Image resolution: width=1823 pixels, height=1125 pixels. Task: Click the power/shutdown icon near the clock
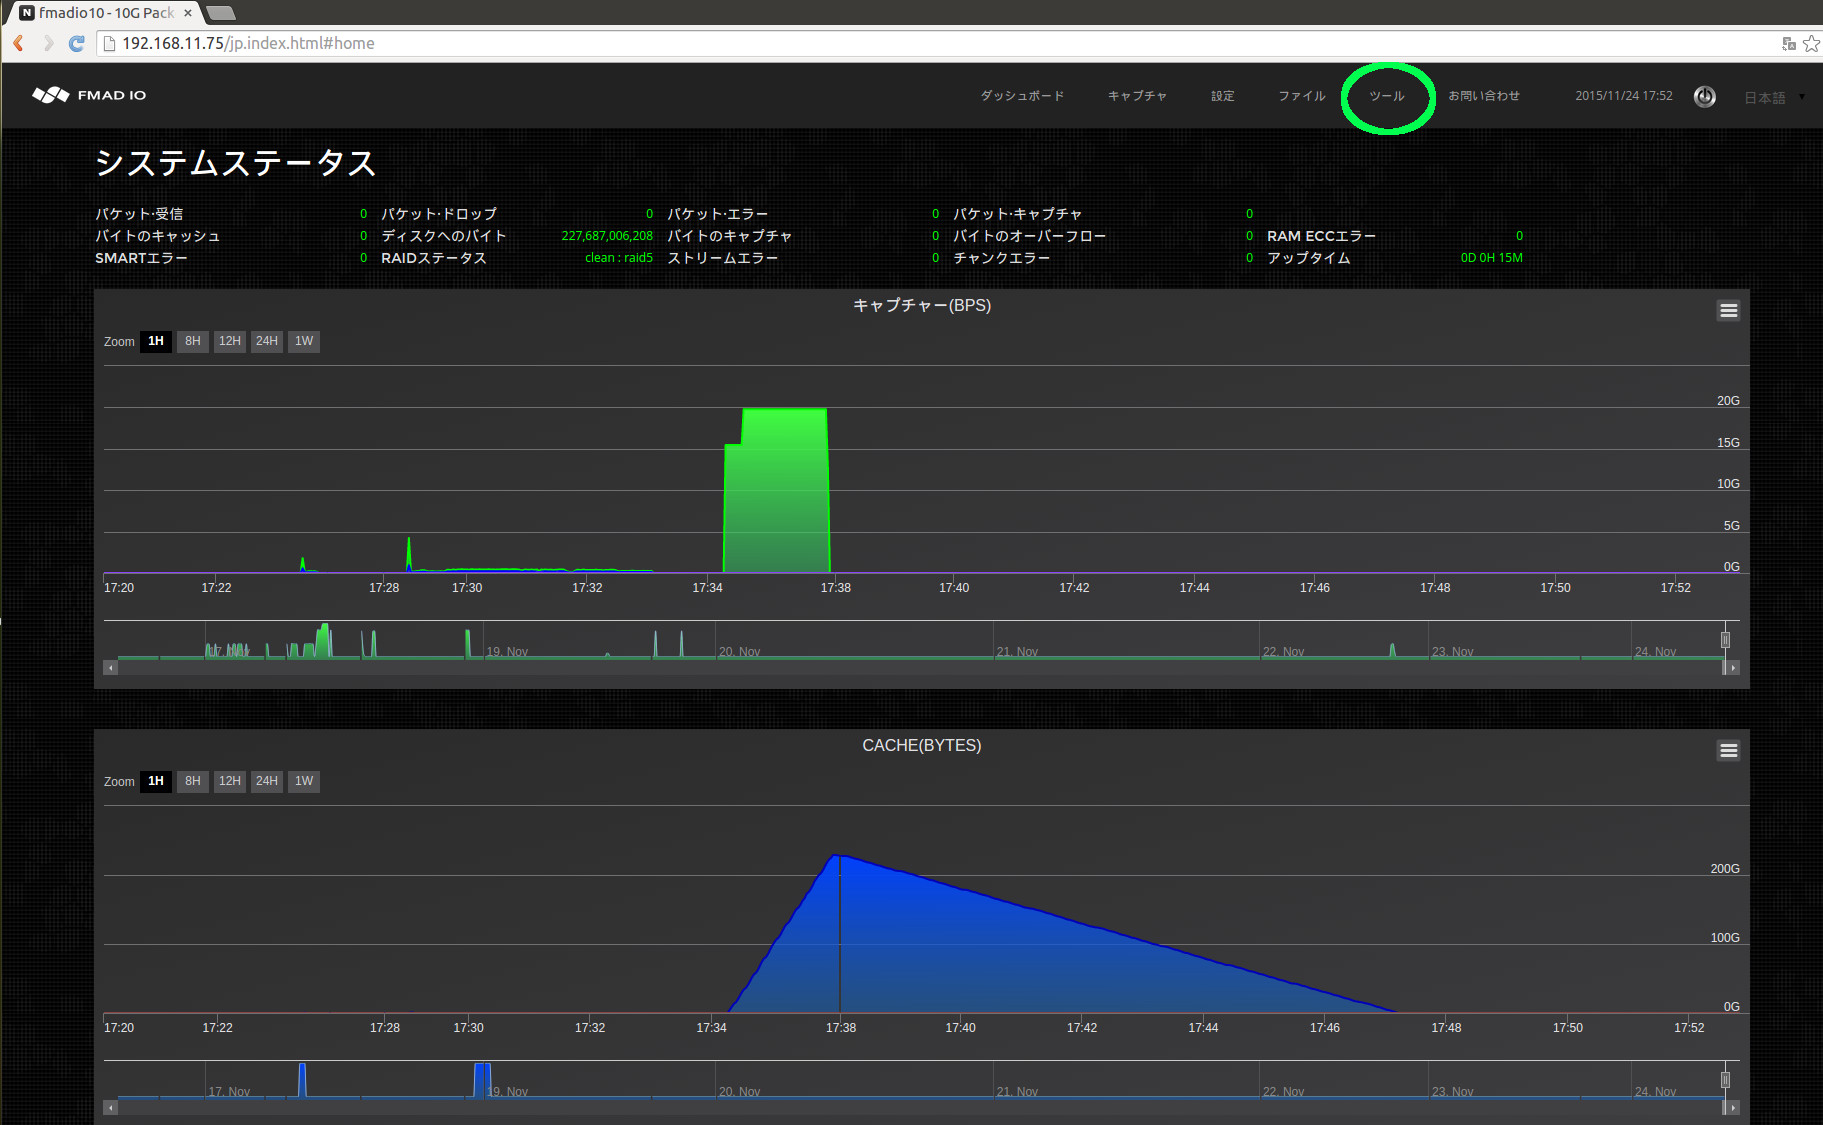(x=1704, y=96)
